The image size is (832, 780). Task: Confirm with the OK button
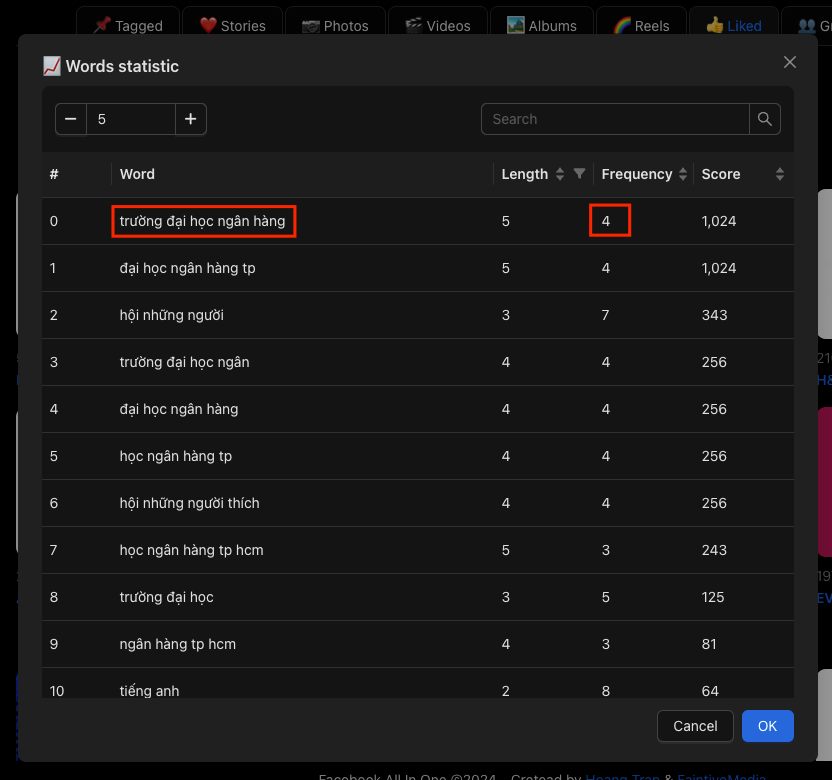[x=767, y=726]
